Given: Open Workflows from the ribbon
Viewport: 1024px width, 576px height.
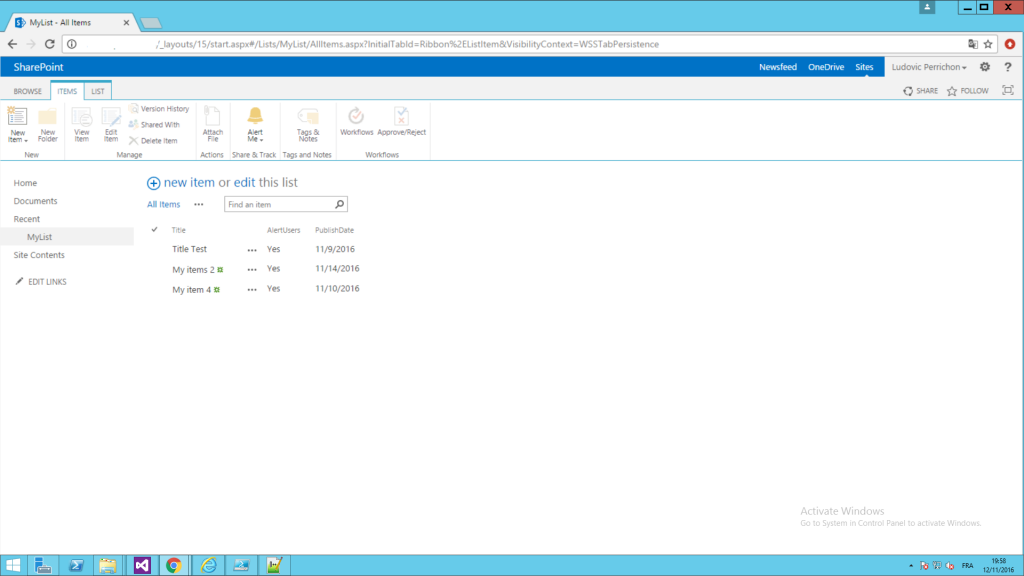Looking at the screenshot, I should point(357,121).
